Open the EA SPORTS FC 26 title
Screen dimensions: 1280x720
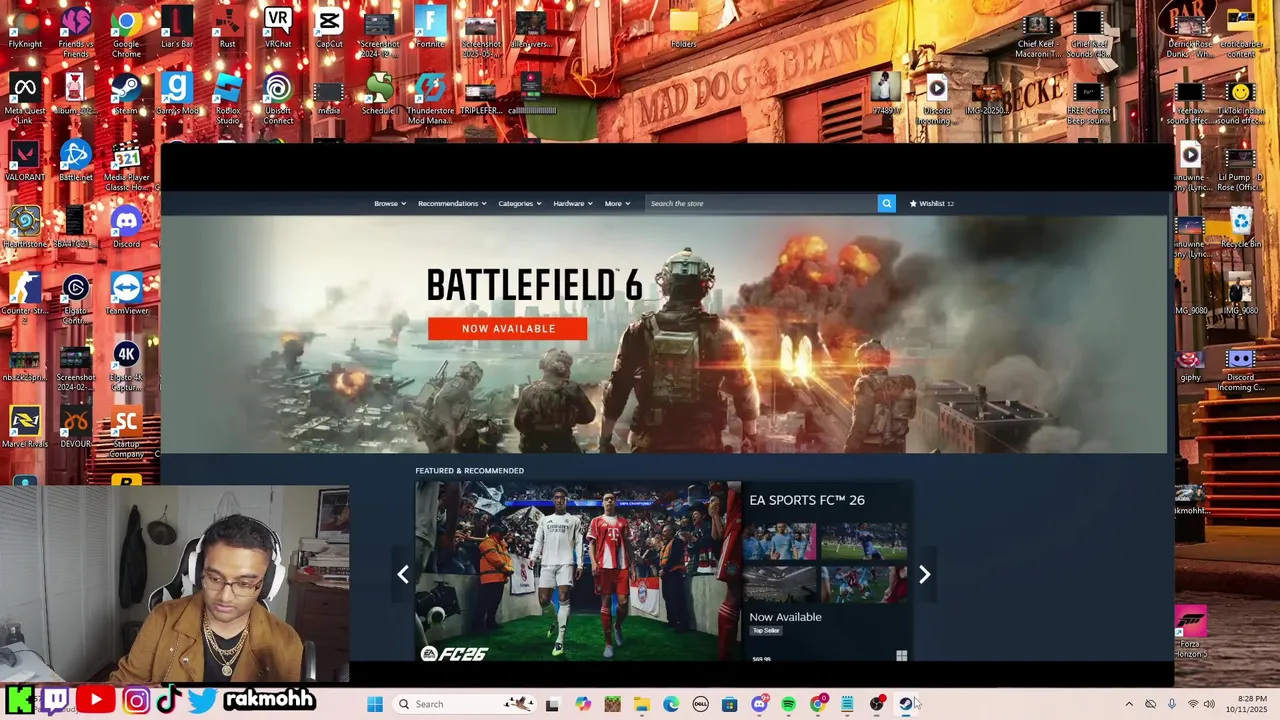click(807, 500)
